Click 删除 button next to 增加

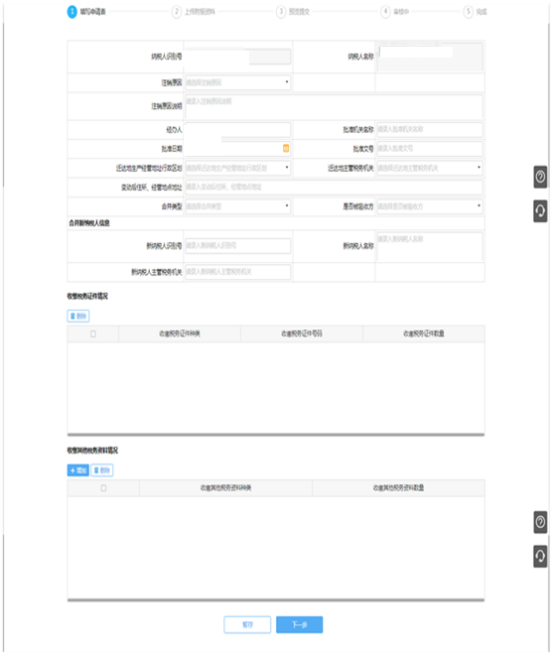[102, 470]
